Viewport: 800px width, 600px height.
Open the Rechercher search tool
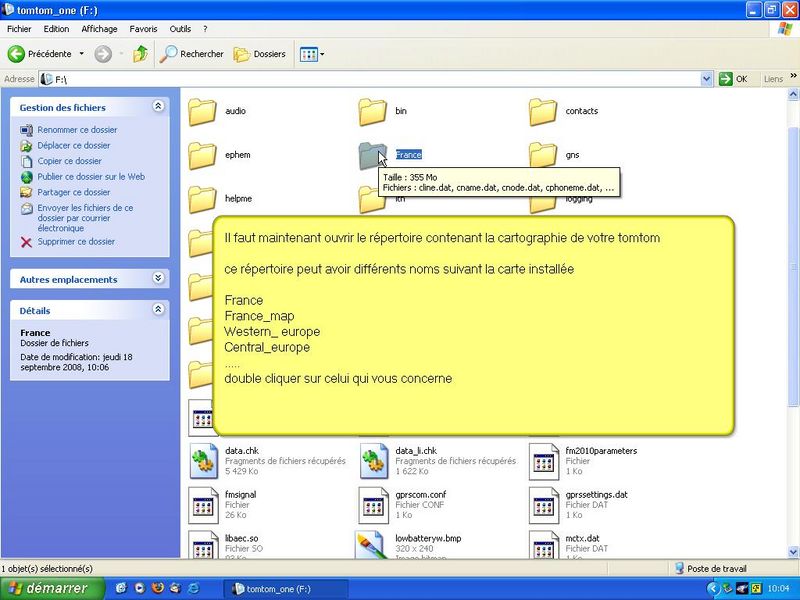pyautogui.click(x=191, y=54)
